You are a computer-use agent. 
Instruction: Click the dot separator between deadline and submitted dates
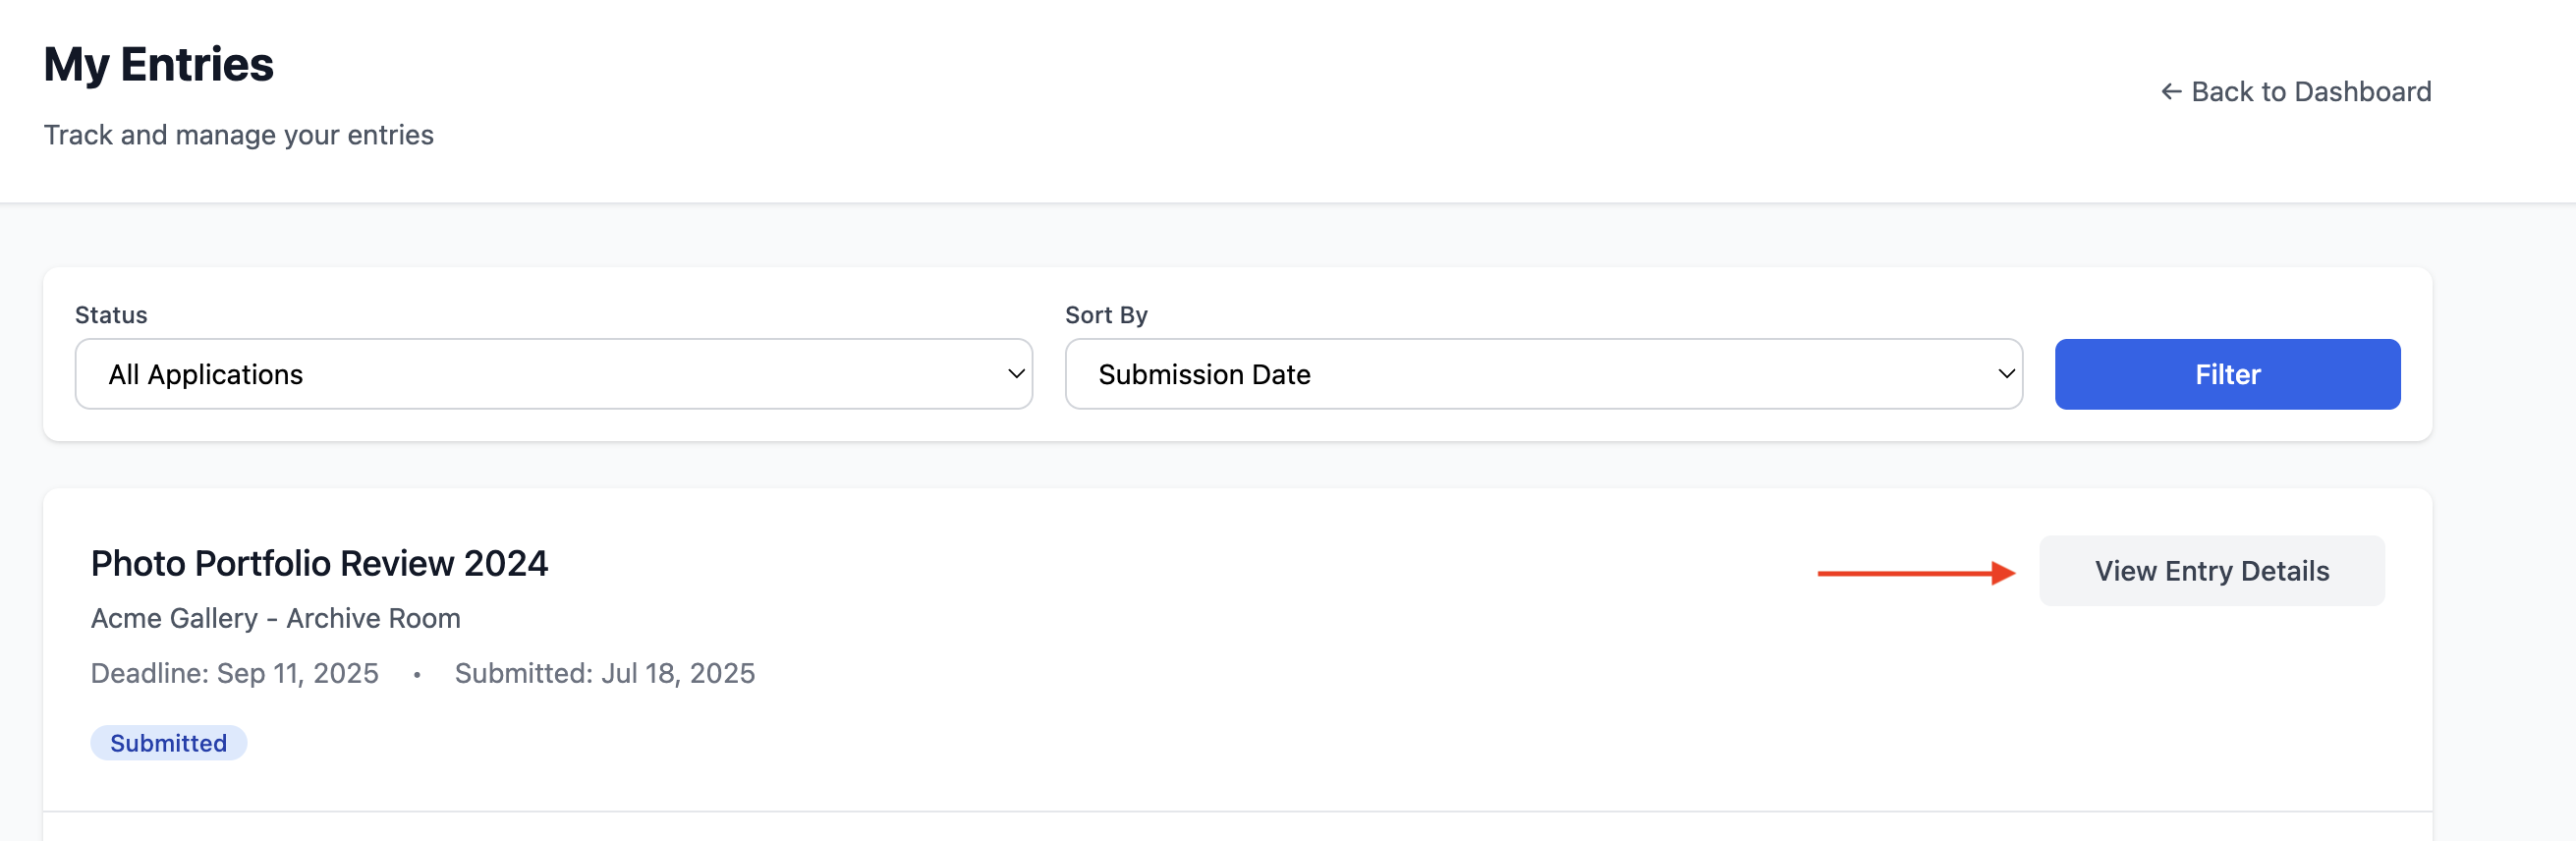[x=417, y=676]
